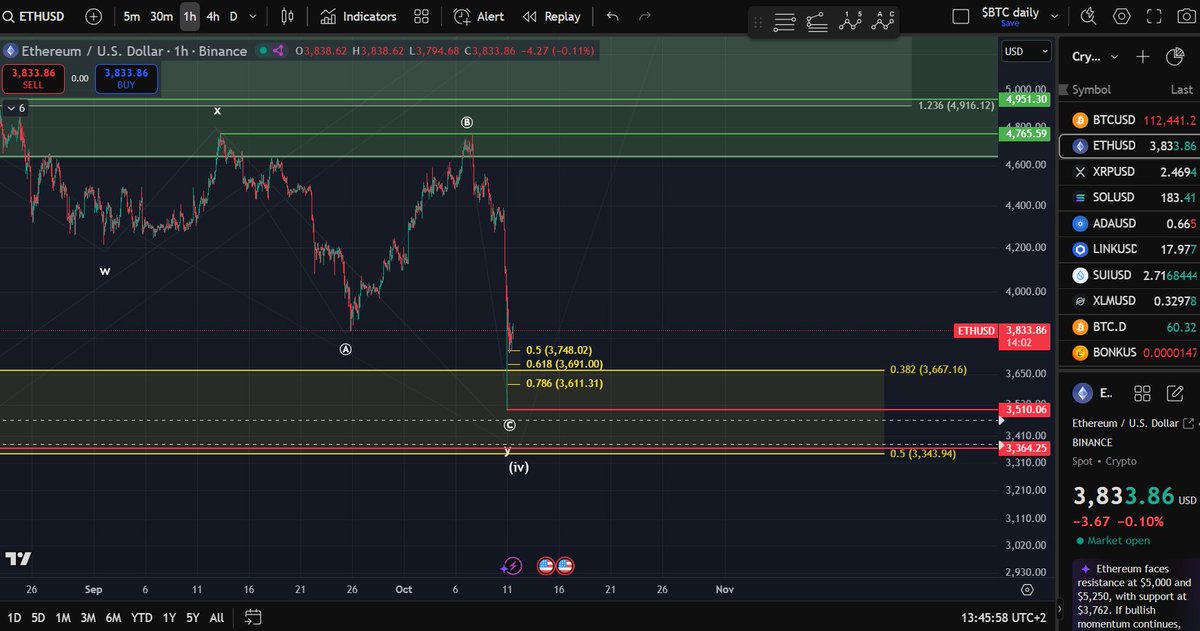Open the details panel grid icon

pos(1143,393)
